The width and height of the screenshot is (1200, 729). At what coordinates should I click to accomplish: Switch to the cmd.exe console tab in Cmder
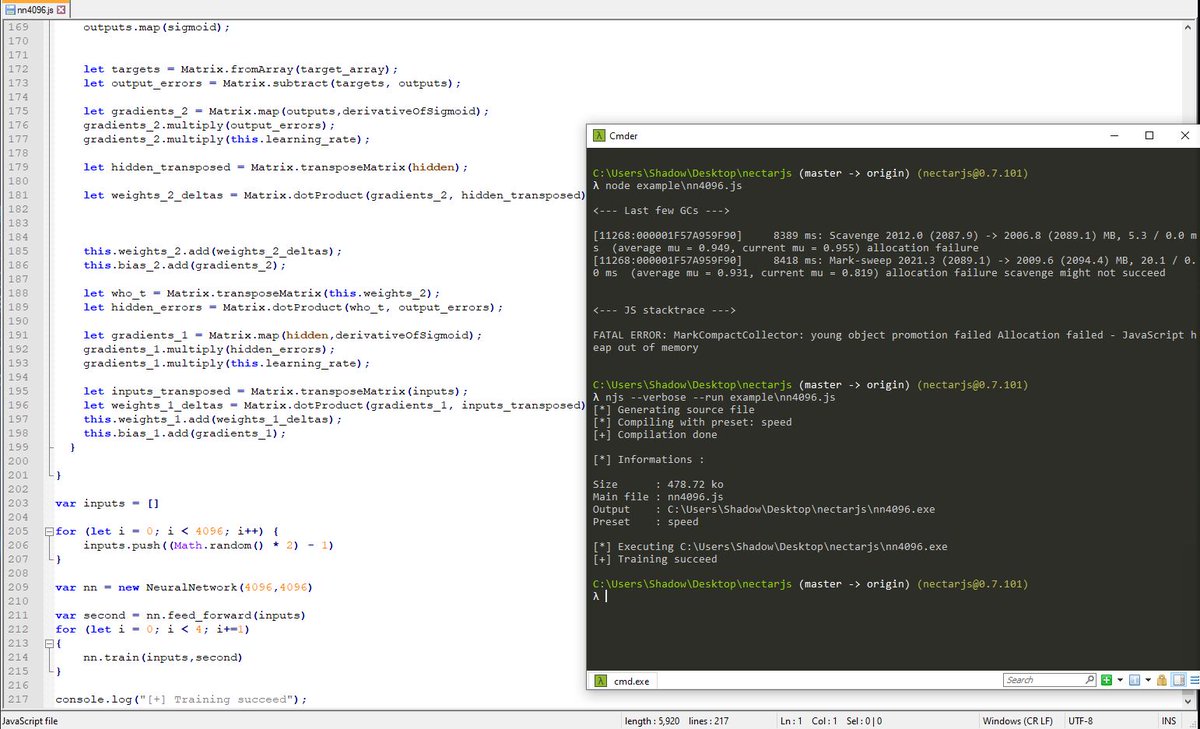[622, 680]
